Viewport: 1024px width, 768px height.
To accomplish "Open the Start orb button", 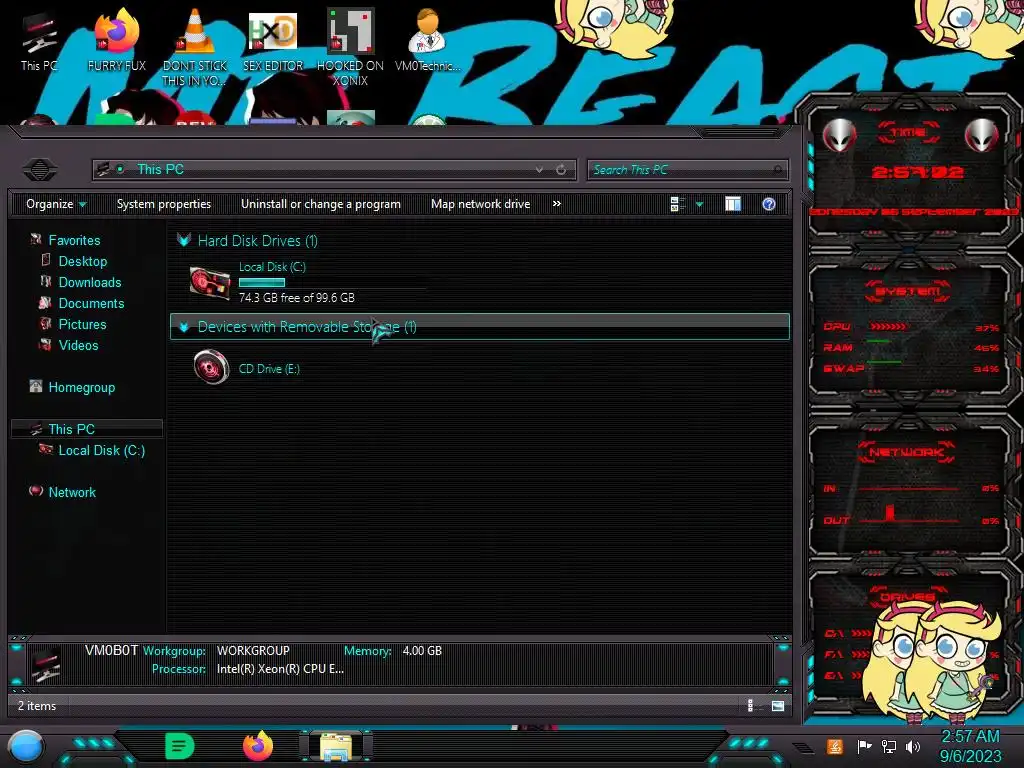I will pyautogui.click(x=26, y=748).
